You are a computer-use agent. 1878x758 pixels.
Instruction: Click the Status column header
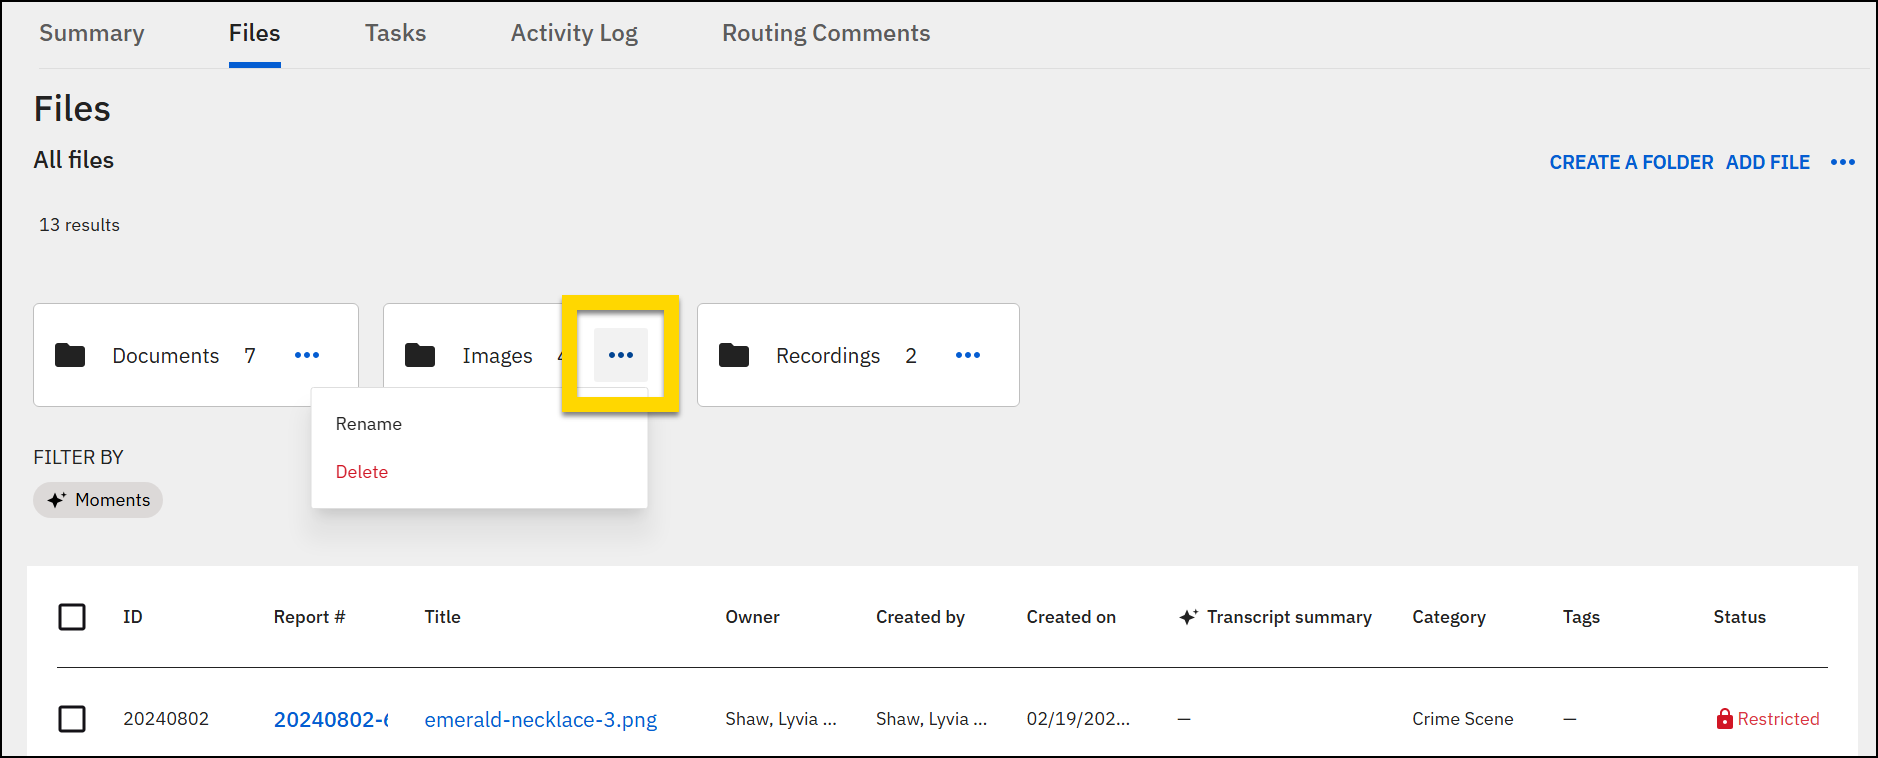1739,617
